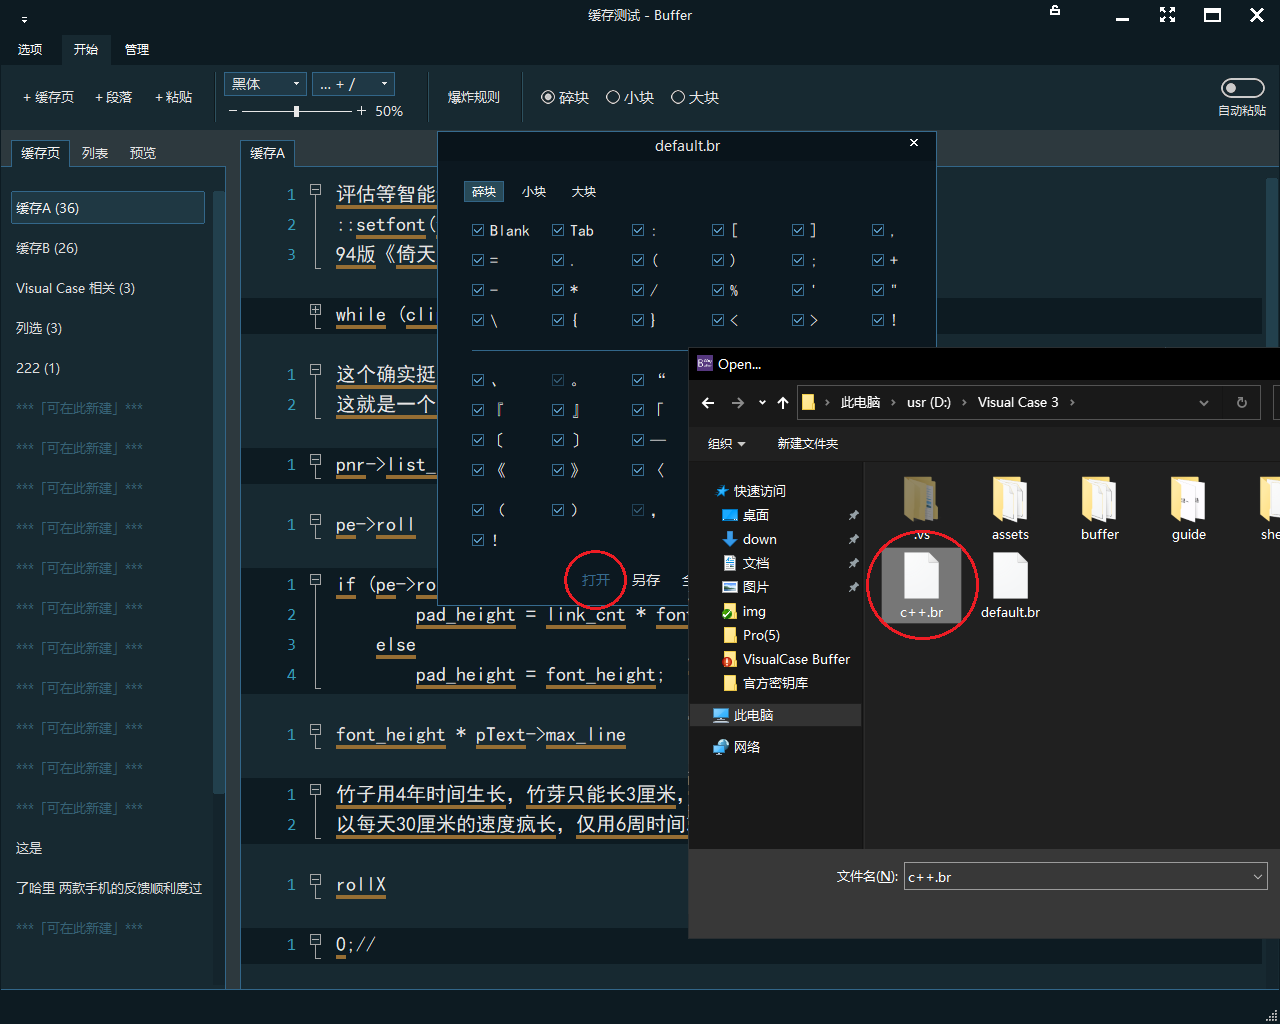Click the font size slider handle
The height and width of the screenshot is (1024, 1280).
tap(296, 111)
